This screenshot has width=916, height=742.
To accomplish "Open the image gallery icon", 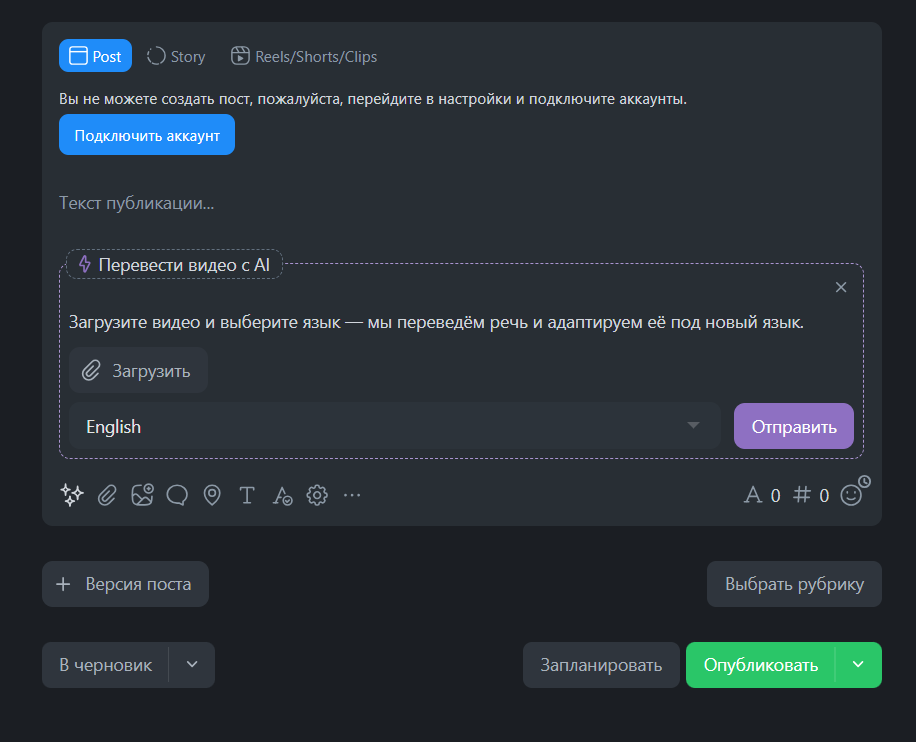I will point(142,494).
